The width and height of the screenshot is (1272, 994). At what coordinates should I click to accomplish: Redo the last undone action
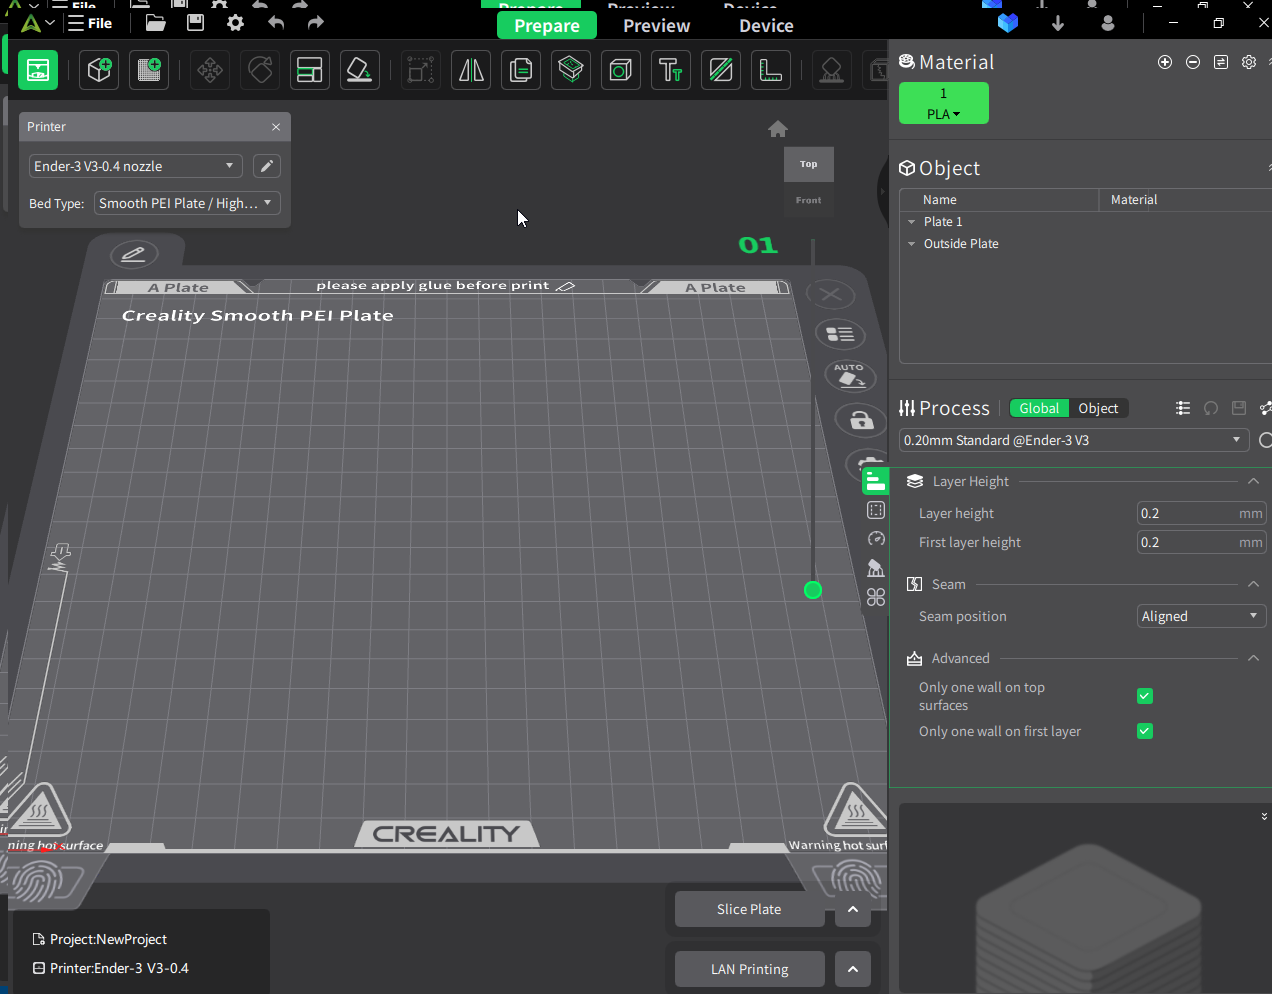pyautogui.click(x=316, y=22)
